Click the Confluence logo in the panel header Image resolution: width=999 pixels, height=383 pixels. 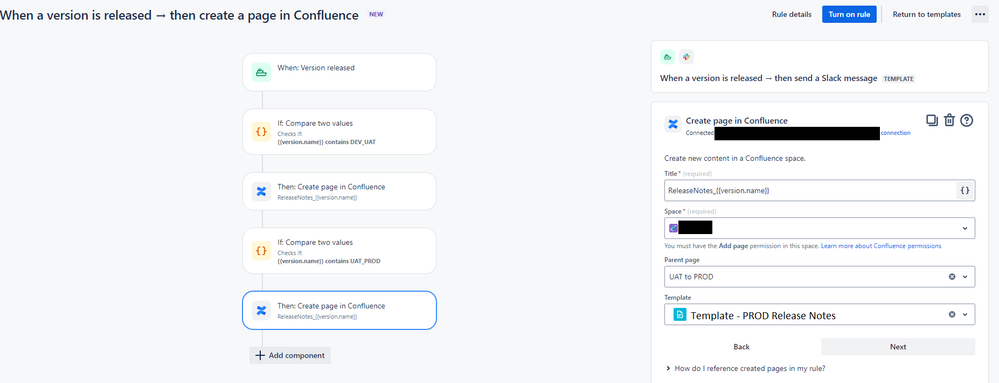[x=673, y=124]
